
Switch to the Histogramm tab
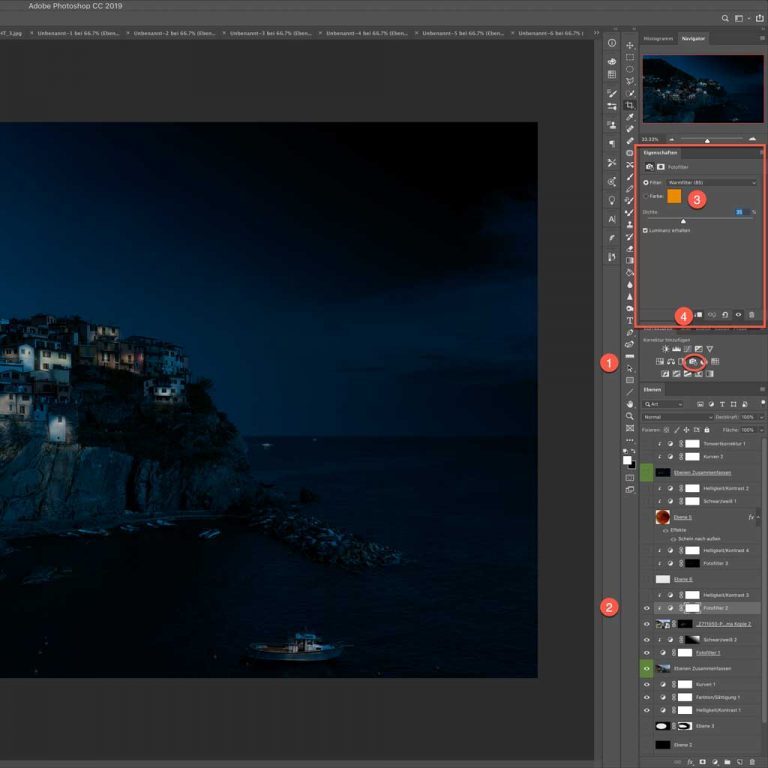(x=658, y=38)
